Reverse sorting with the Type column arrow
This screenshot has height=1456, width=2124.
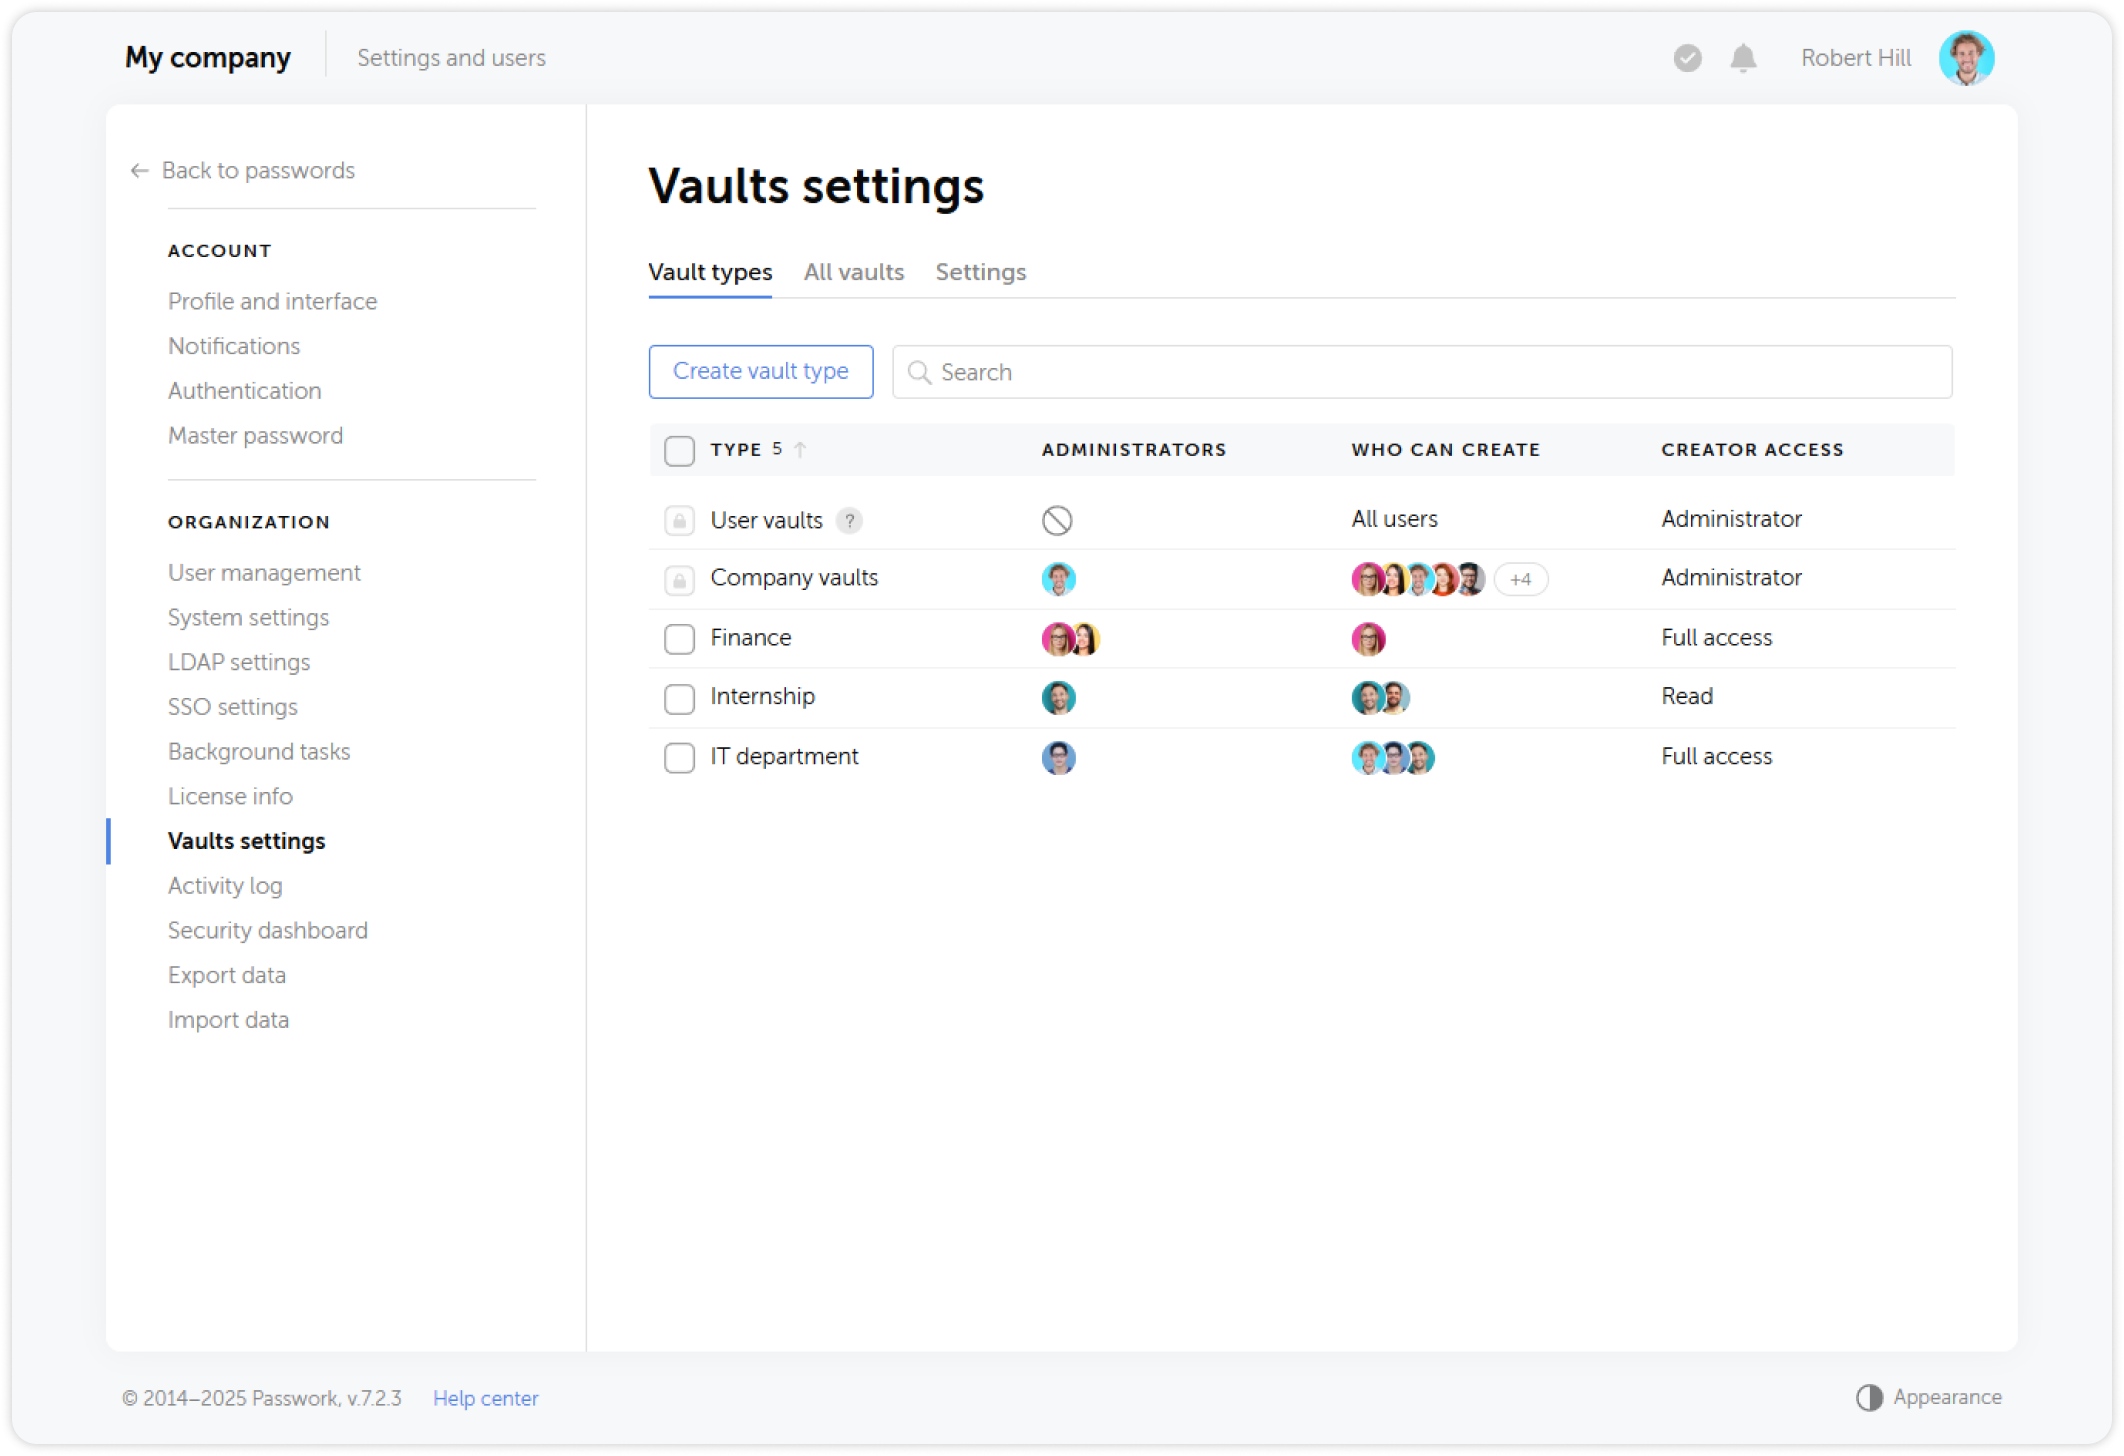point(801,449)
